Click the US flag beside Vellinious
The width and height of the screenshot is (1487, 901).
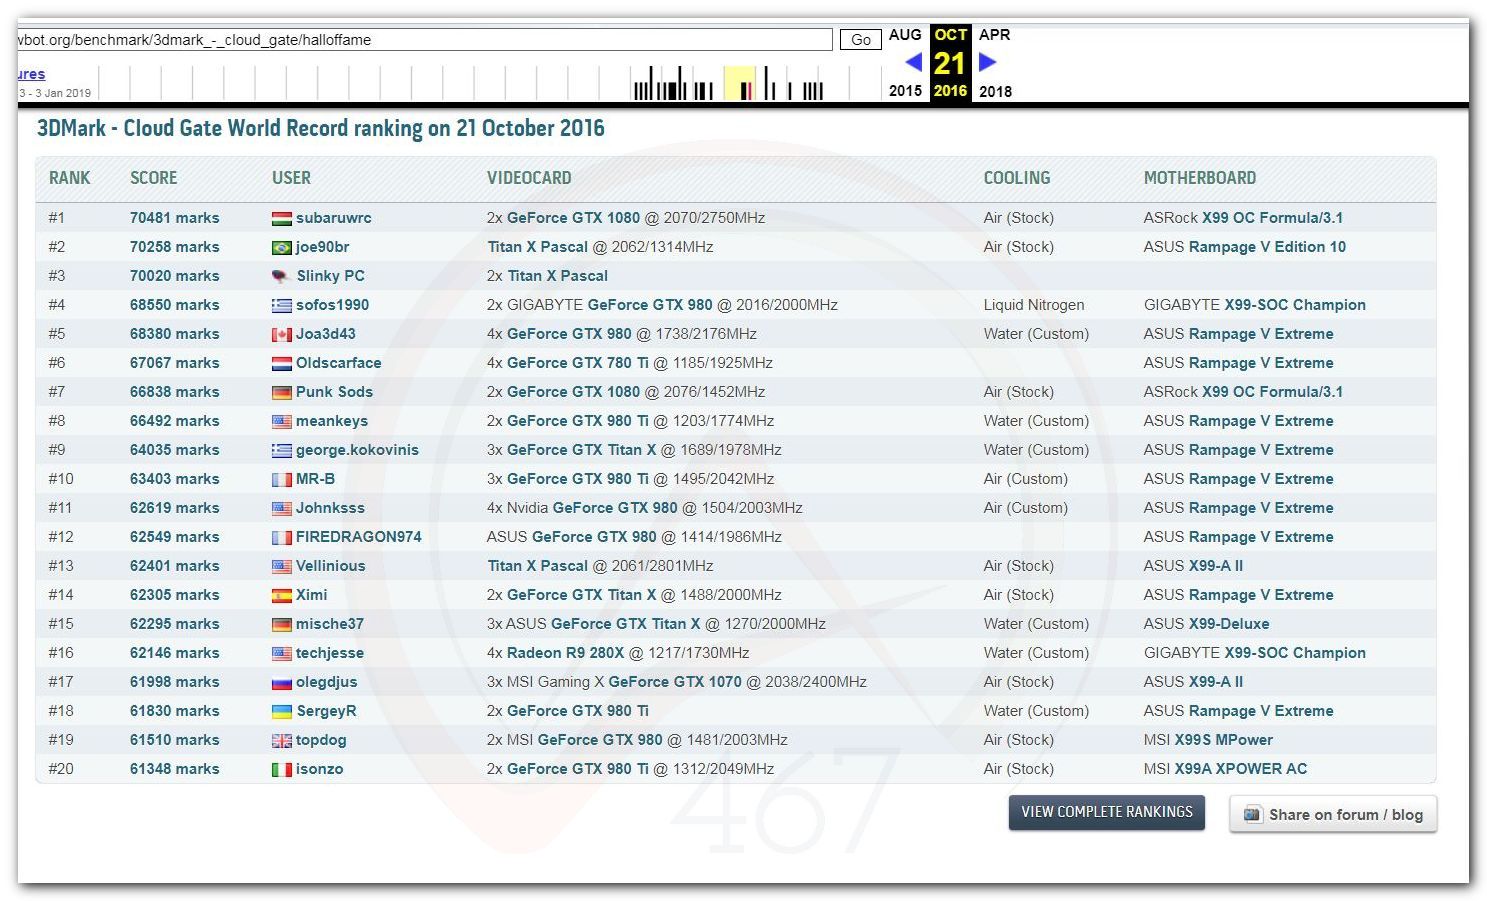pos(282,566)
